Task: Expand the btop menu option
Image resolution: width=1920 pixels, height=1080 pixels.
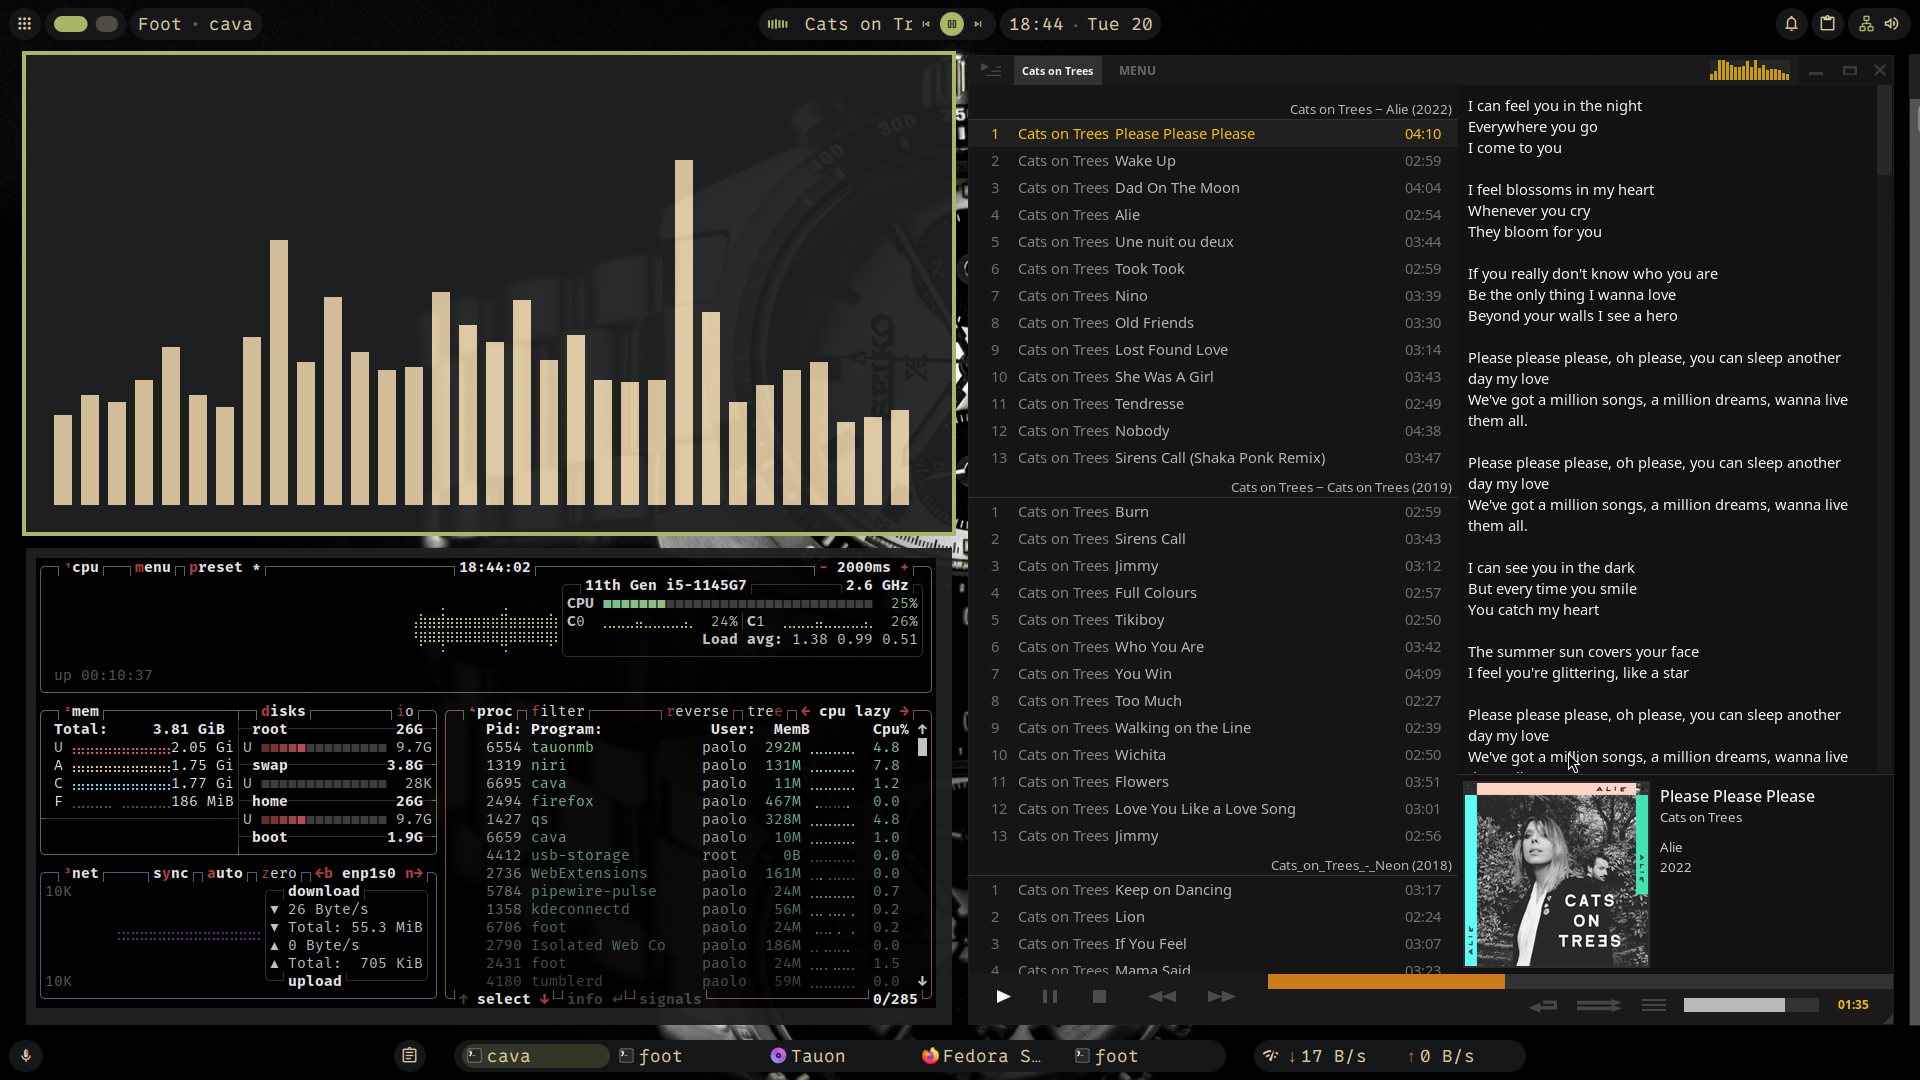Action: [x=152, y=567]
